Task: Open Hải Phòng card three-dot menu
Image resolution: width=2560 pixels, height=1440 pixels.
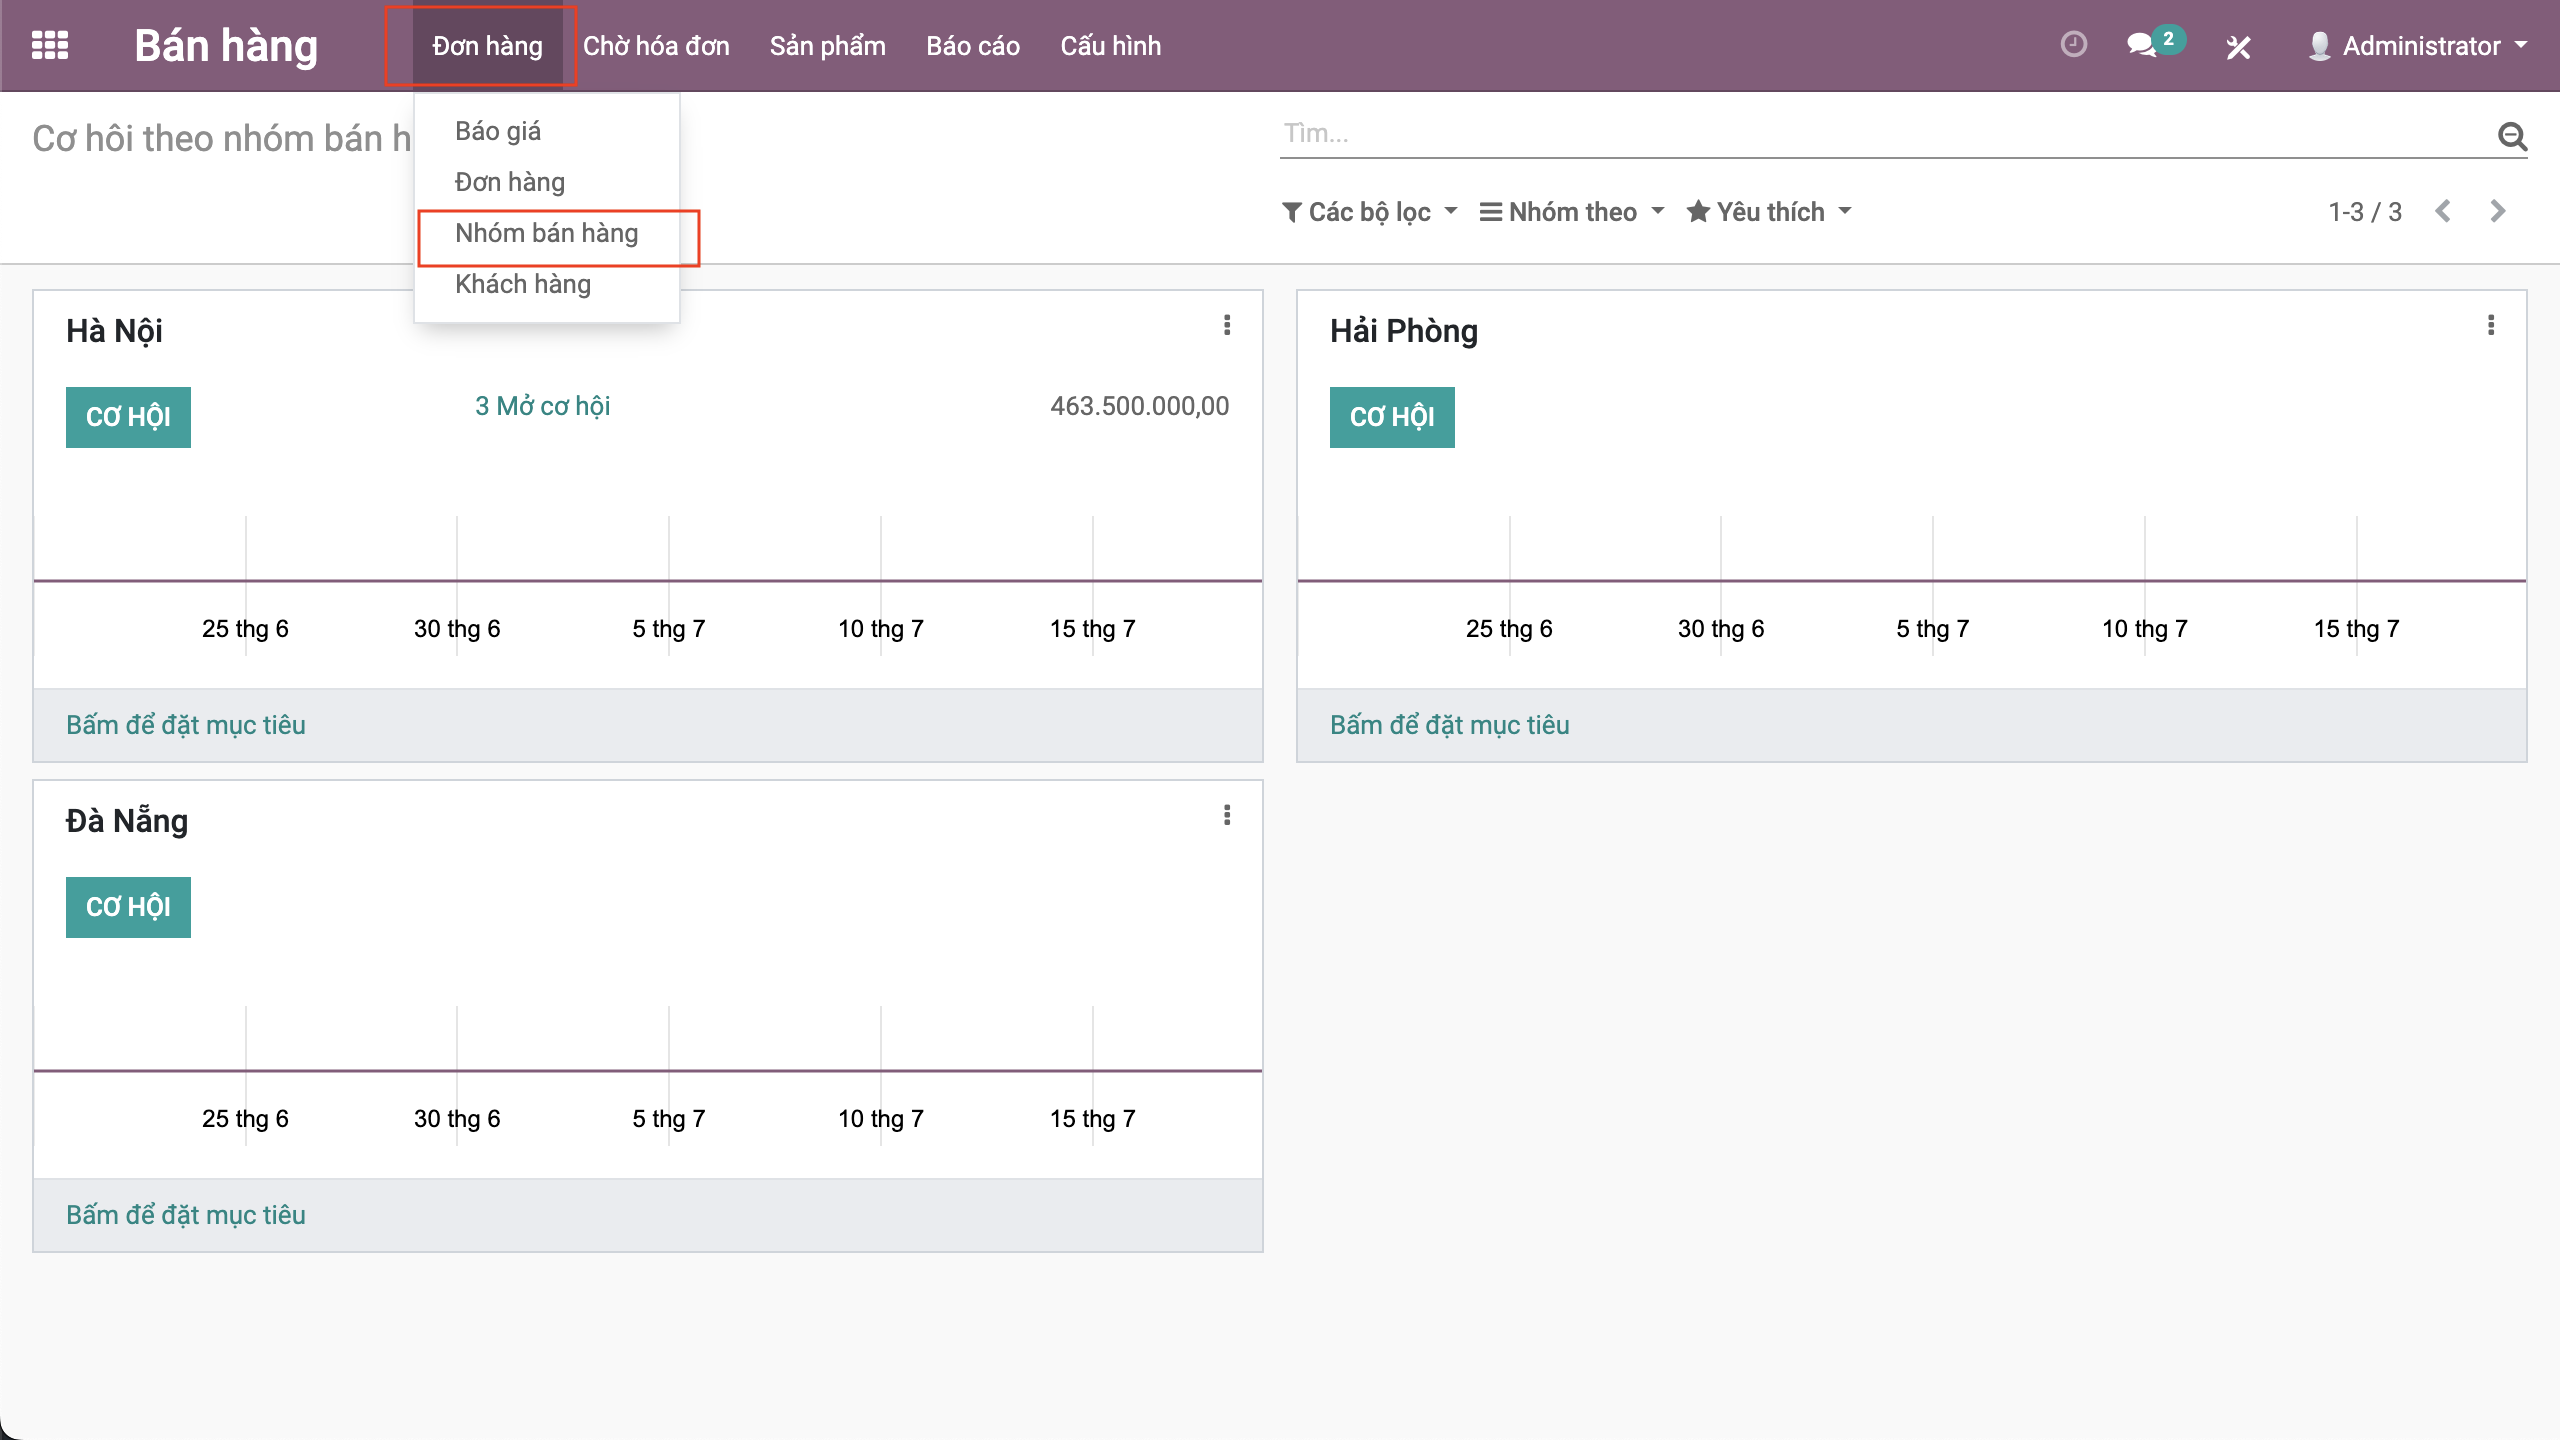Action: pyautogui.click(x=2491, y=326)
